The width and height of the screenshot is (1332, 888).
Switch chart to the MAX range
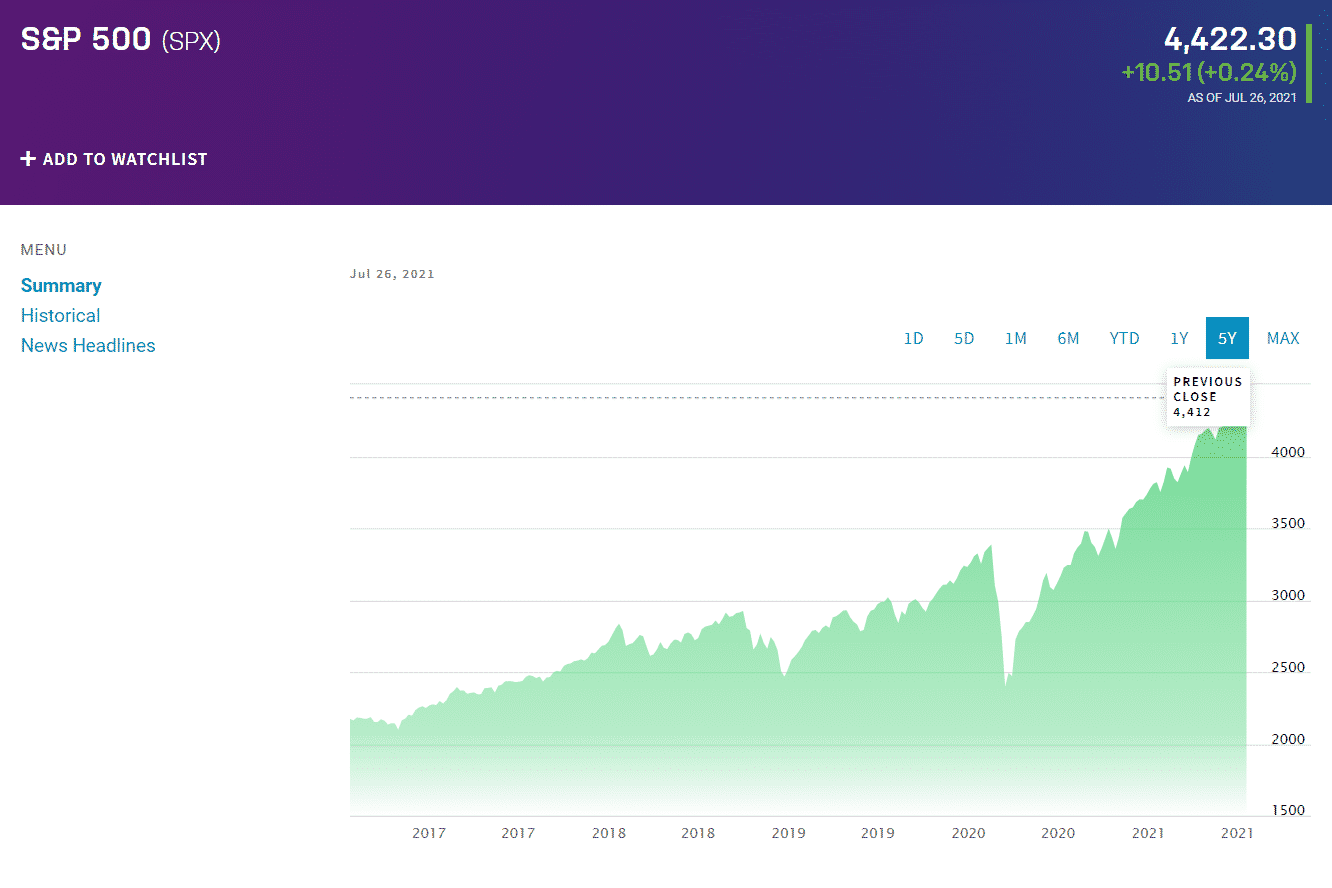tap(1283, 338)
